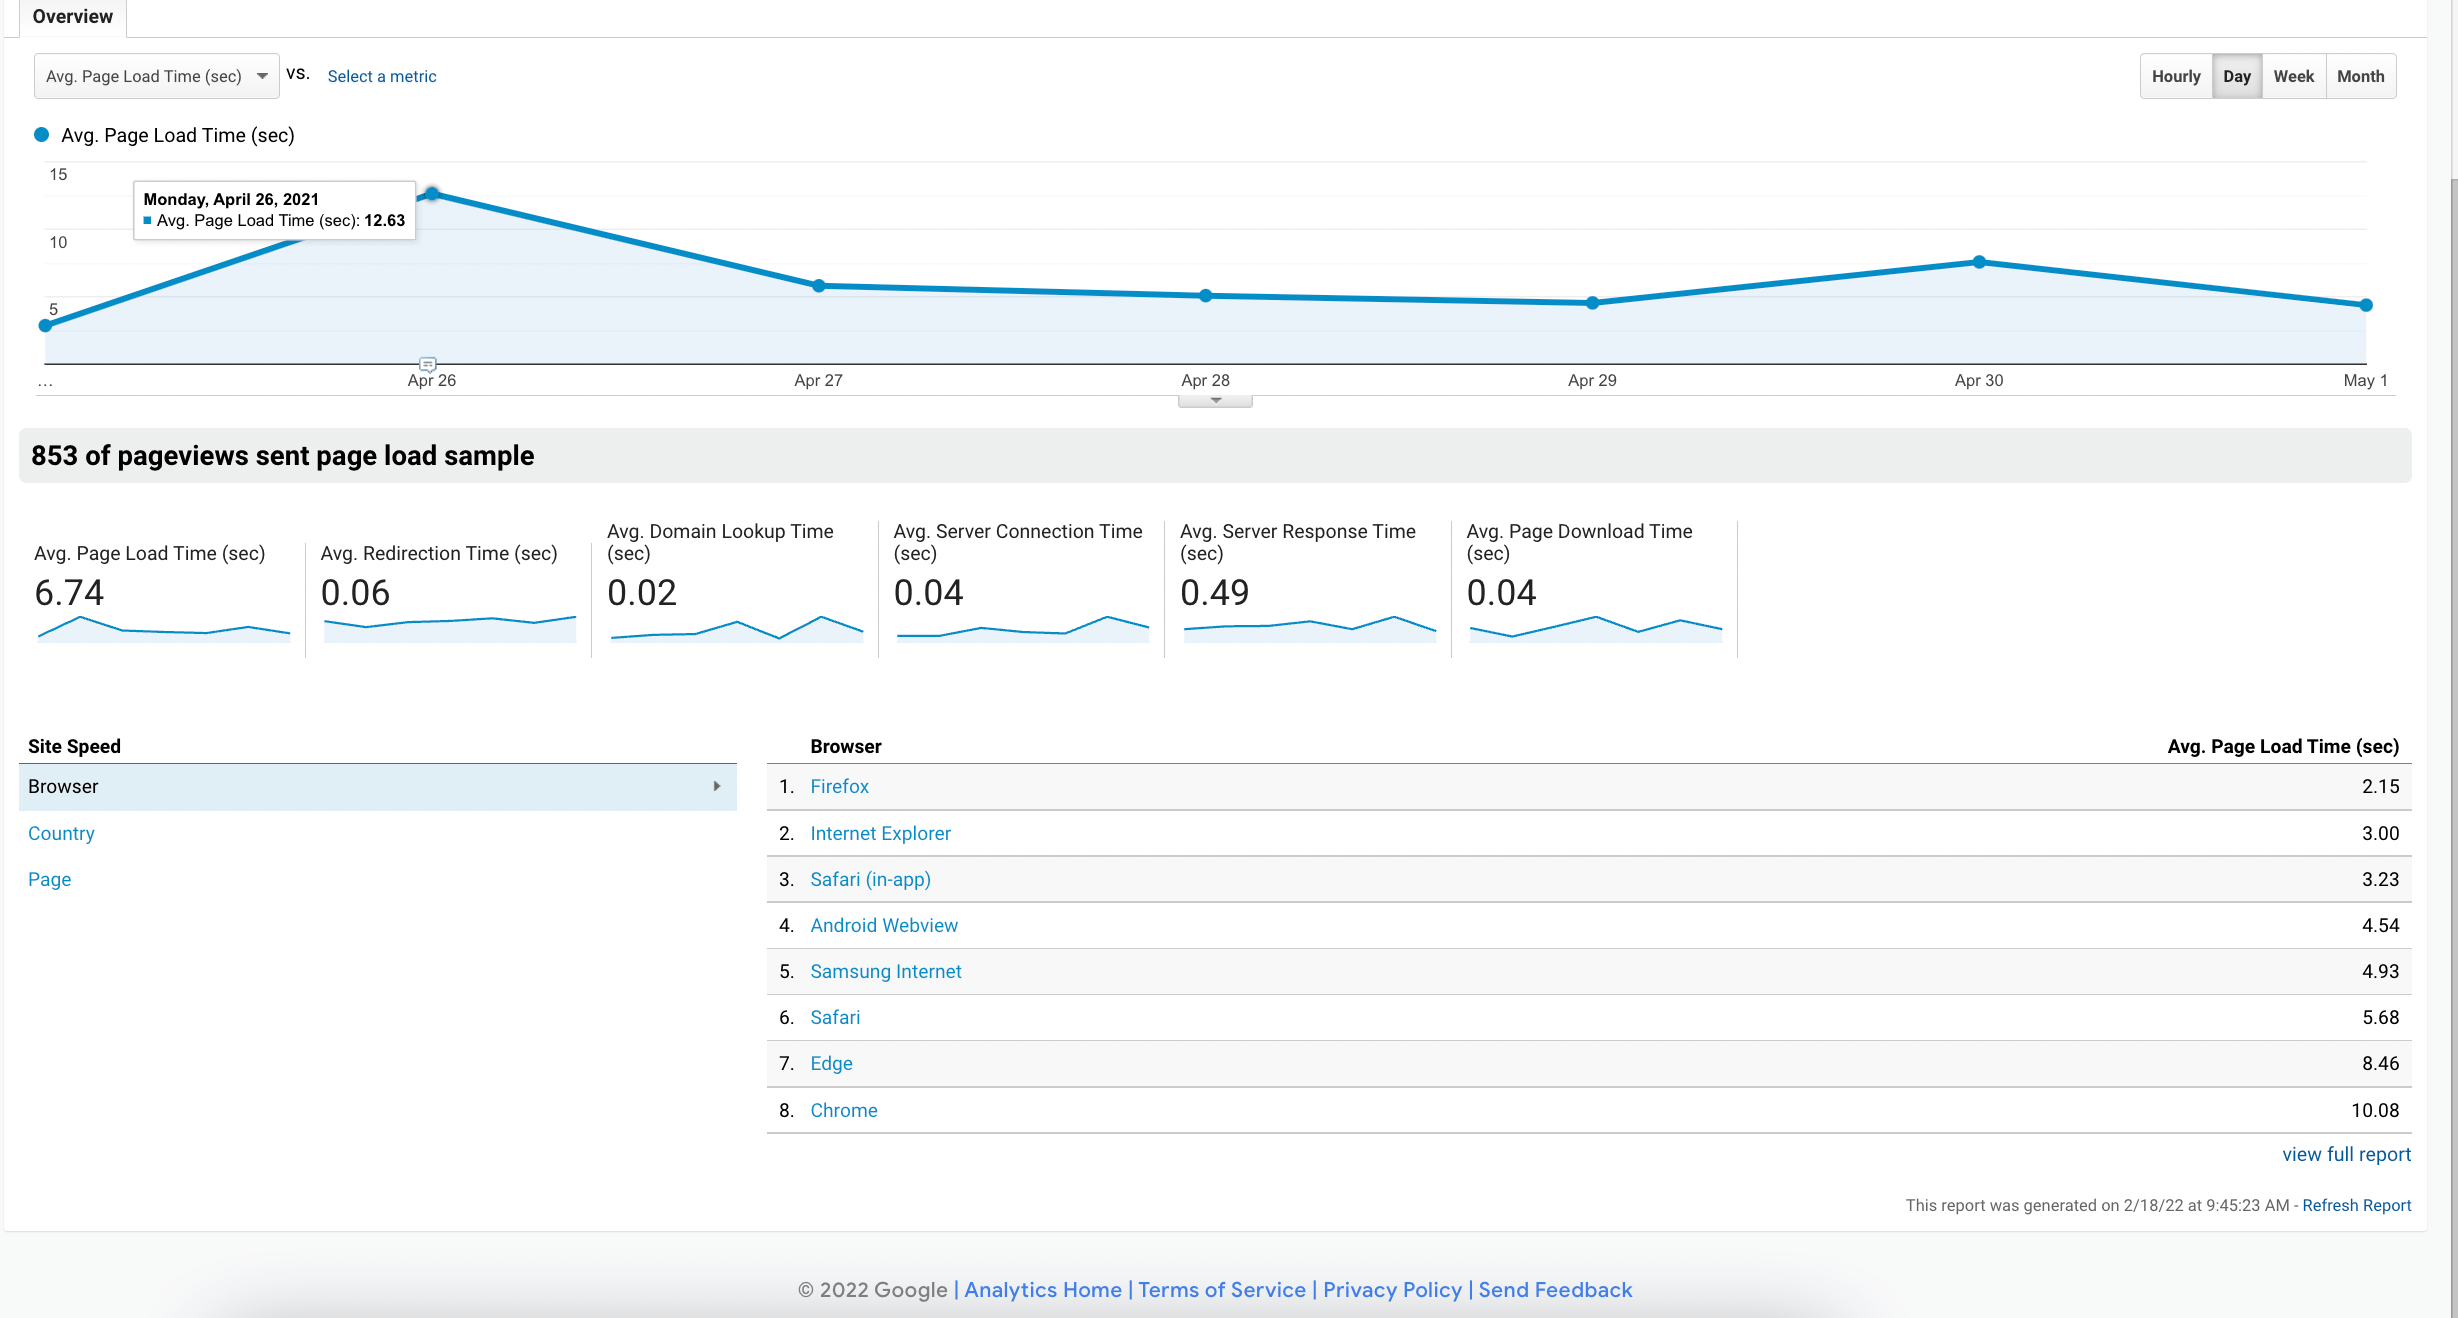Open Avg. Page Load Time metric dropdown

(157, 76)
